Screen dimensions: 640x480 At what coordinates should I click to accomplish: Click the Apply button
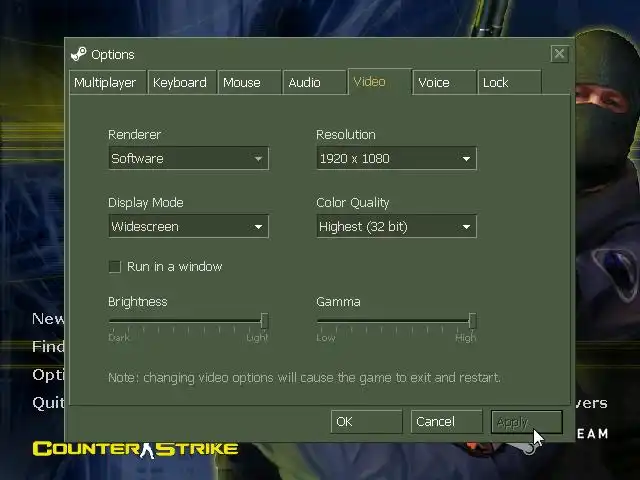pos(527,422)
